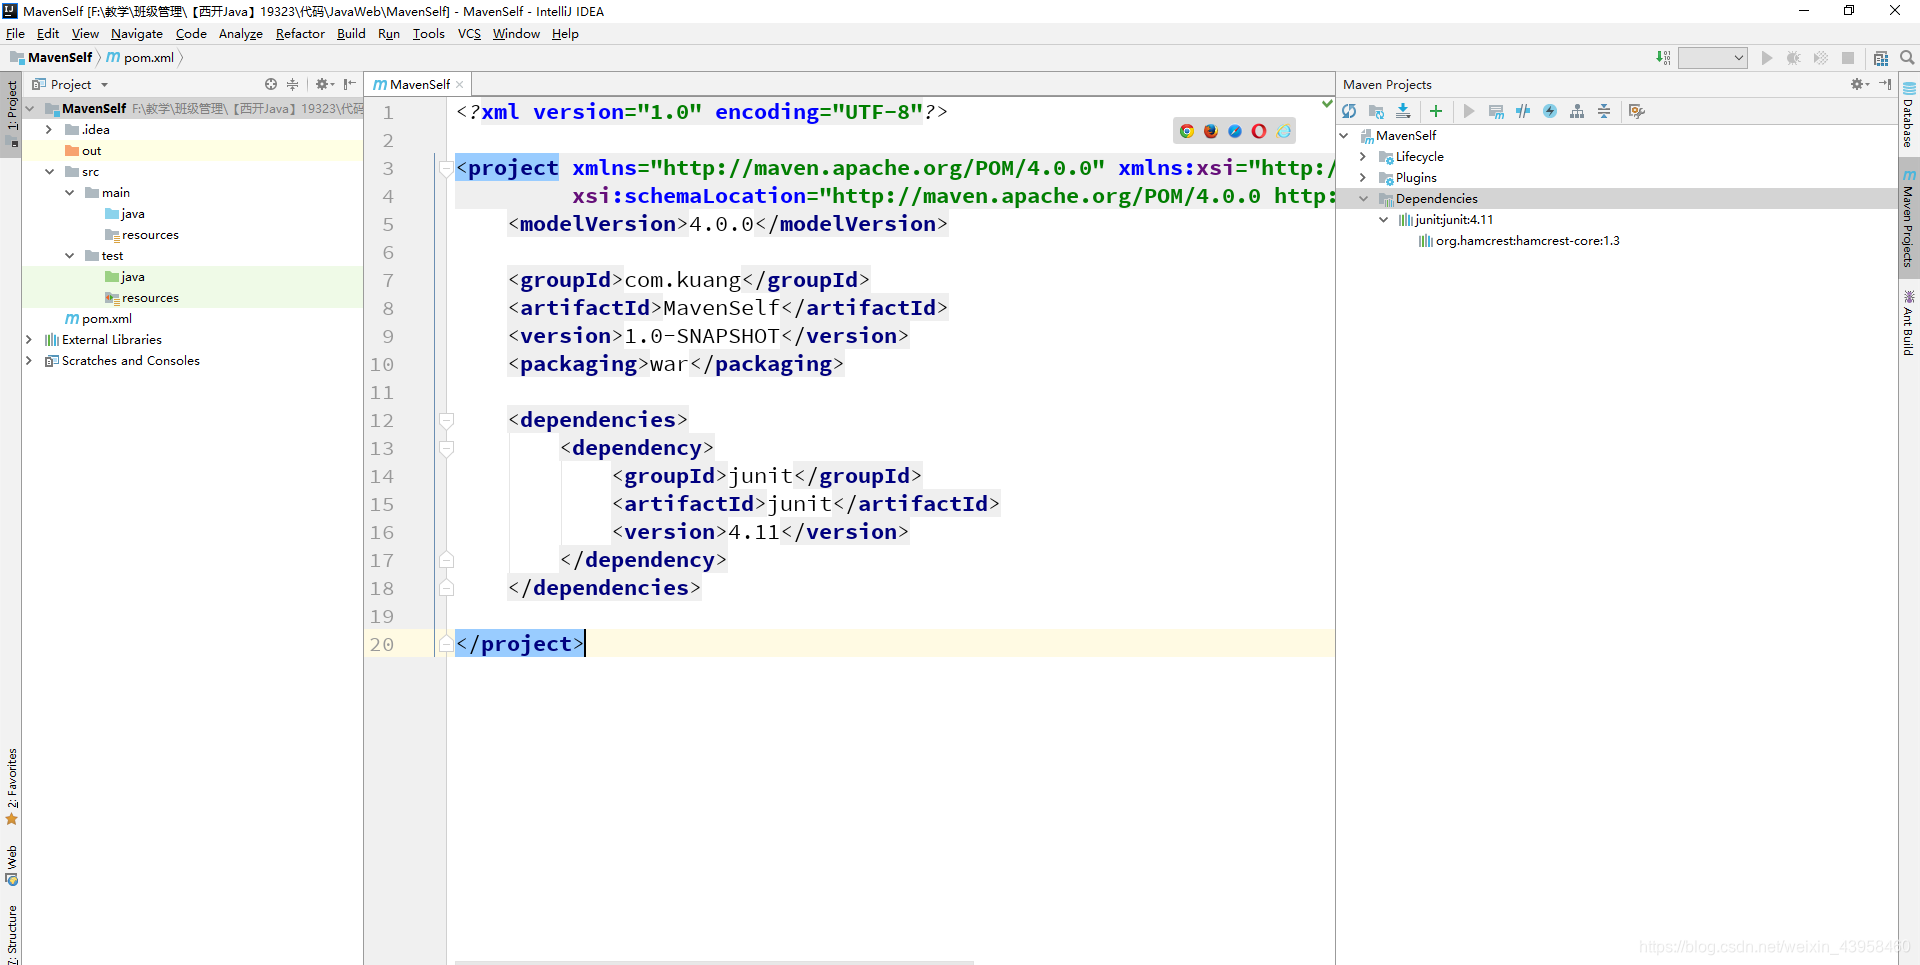This screenshot has height=965, width=1920.
Task: Open the Ant Build side tab
Action: [x=1909, y=322]
